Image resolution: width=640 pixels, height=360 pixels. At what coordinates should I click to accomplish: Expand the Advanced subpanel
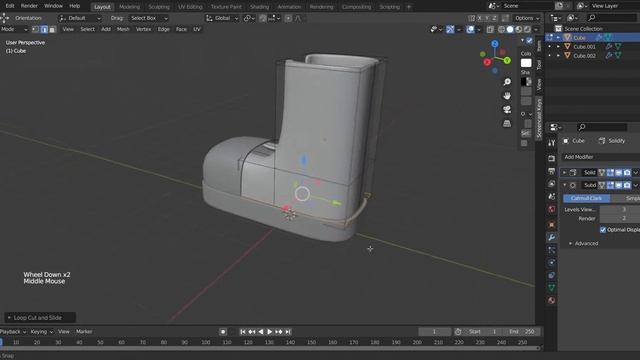click(583, 244)
